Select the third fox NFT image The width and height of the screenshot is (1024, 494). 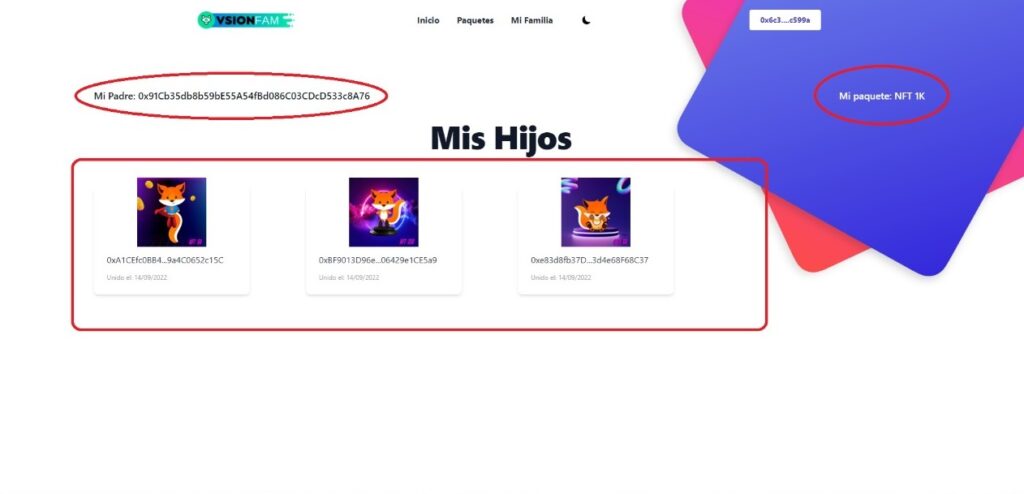pos(596,212)
